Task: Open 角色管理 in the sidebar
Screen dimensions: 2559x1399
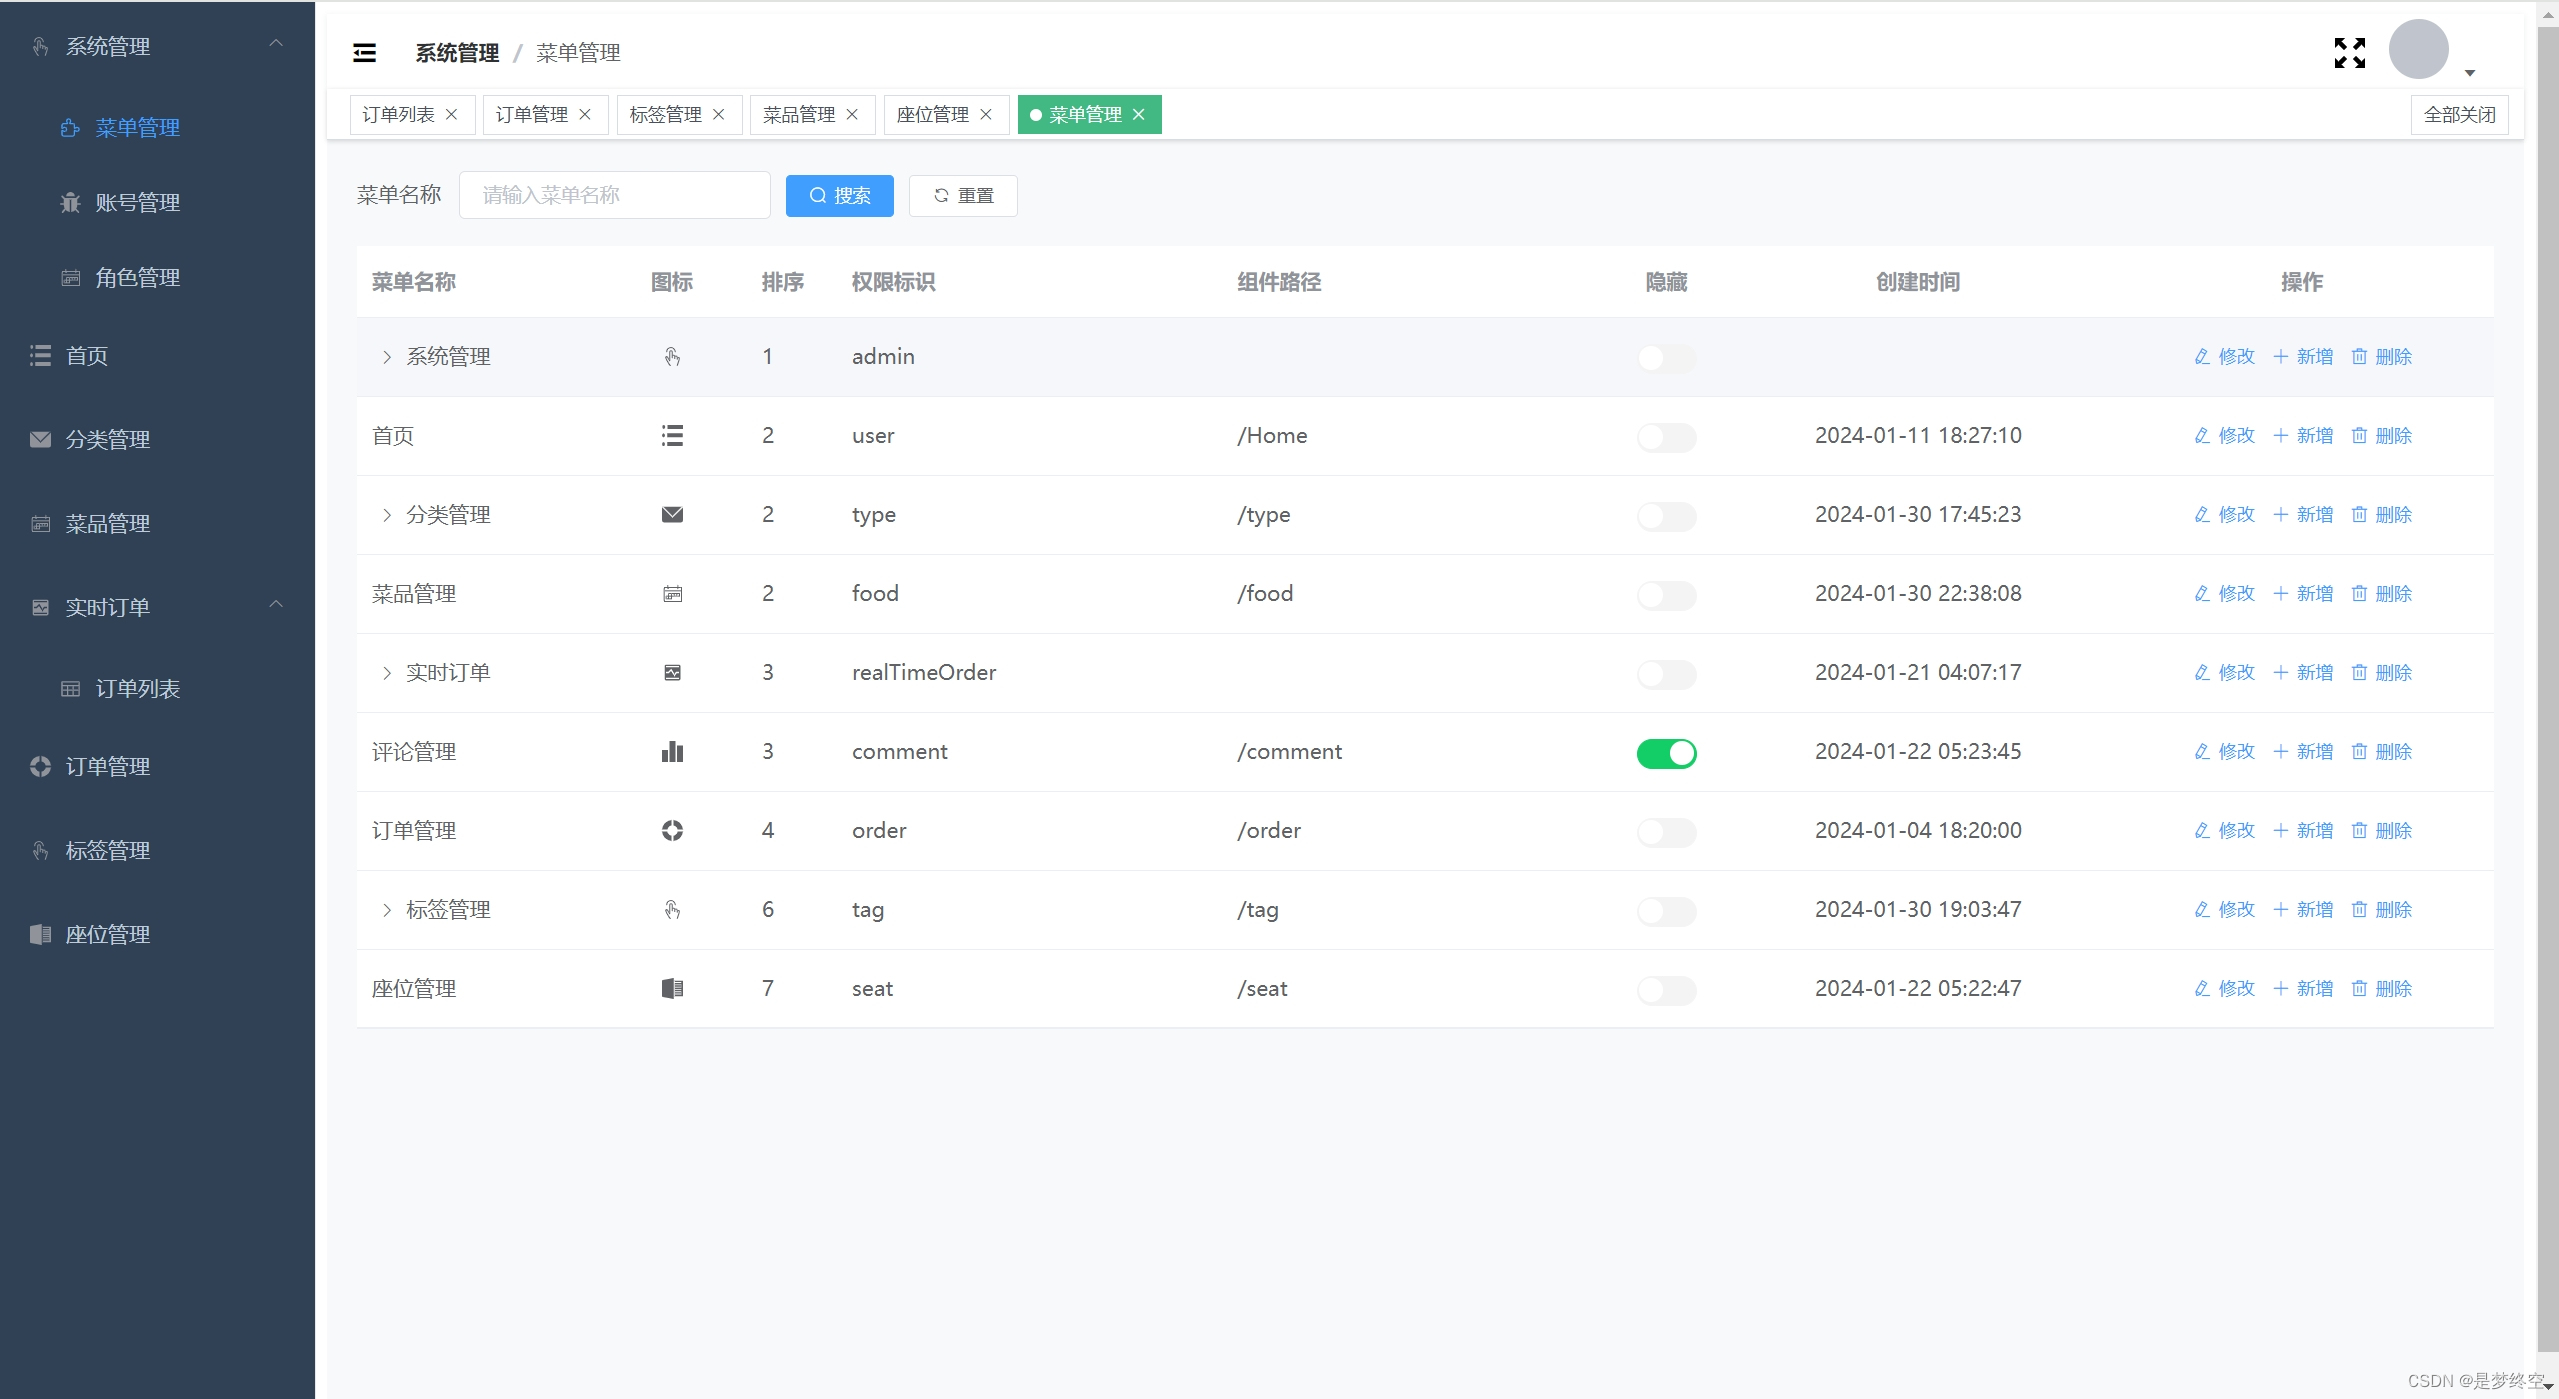Action: [x=157, y=278]
